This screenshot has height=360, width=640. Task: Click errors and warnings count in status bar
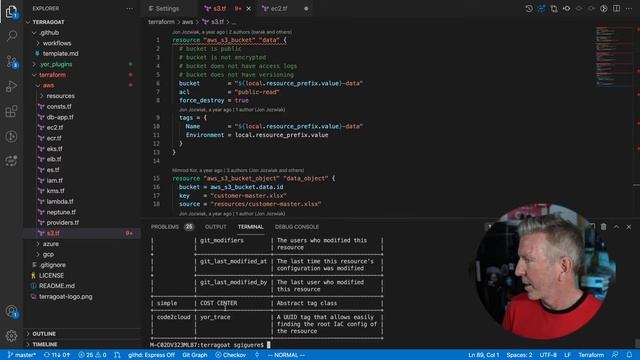click(x=92, y=355)
